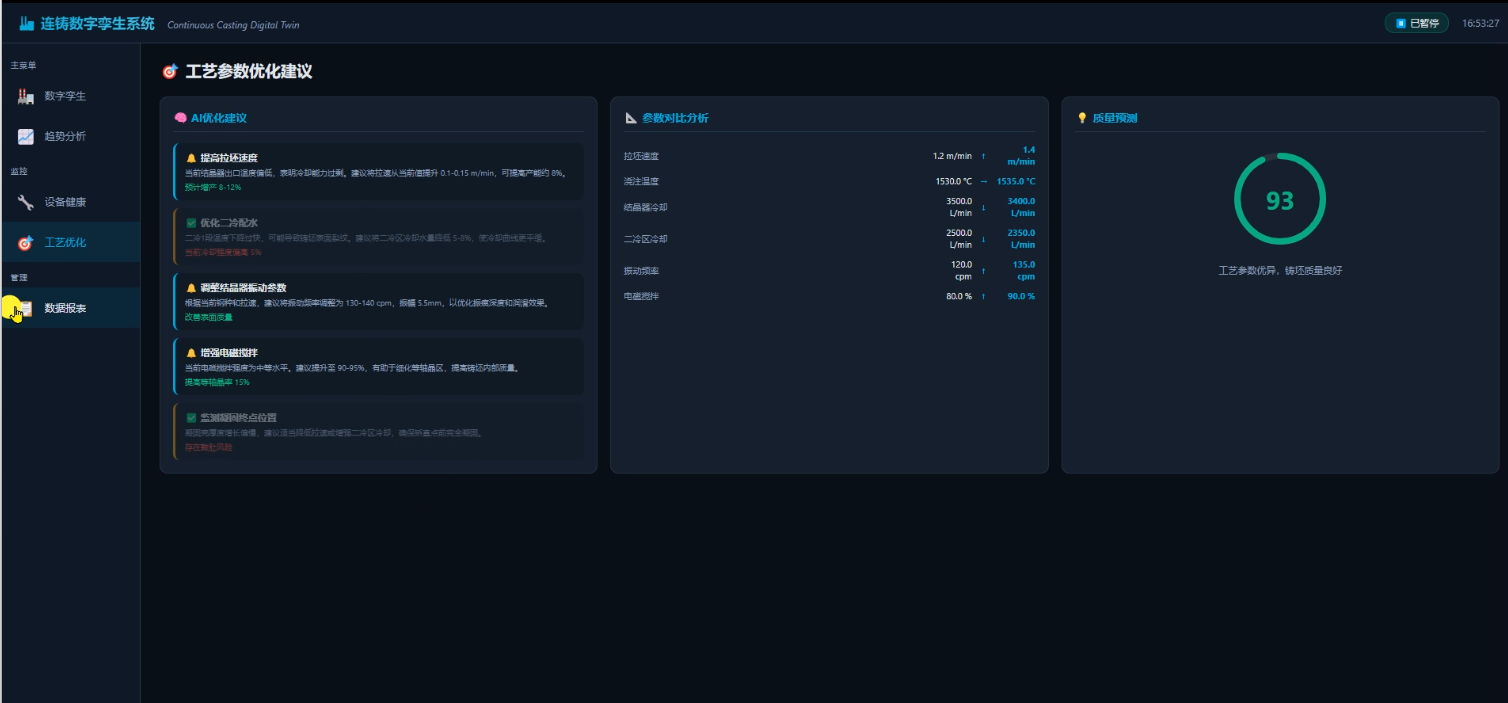Click the current value 1.2 m/min
1508x703 pixels.
(952, 156)
